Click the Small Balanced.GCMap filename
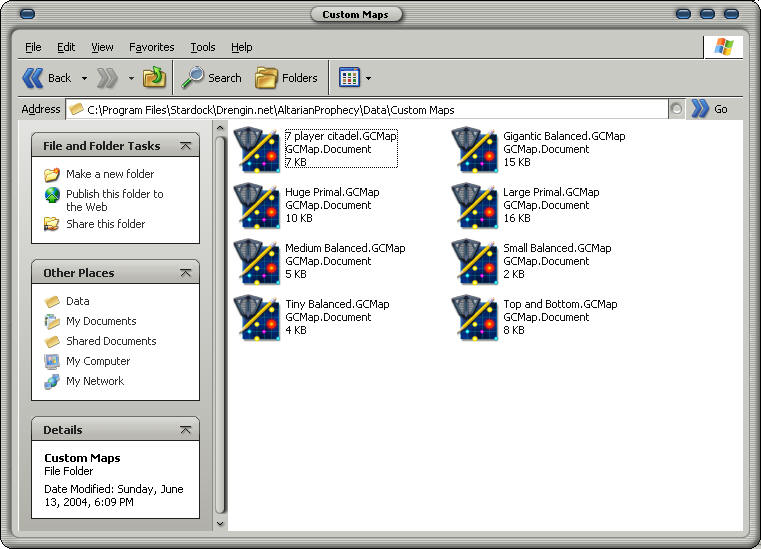 [x=557, y=248]
